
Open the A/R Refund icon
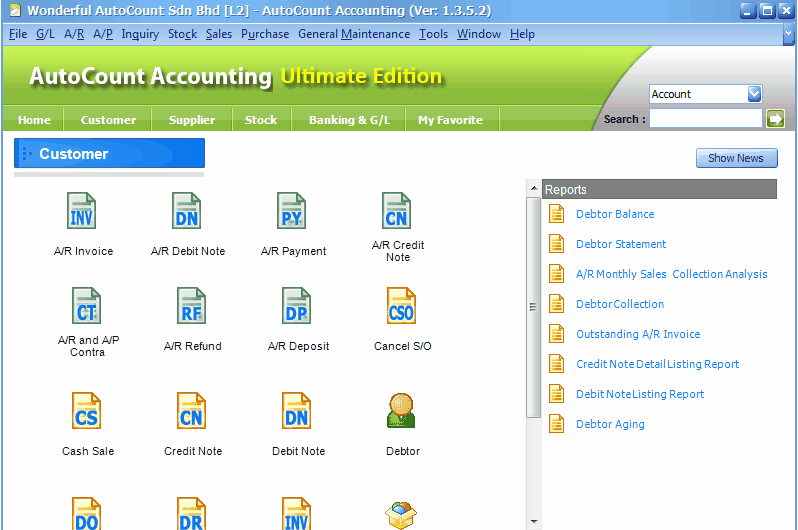191,306
